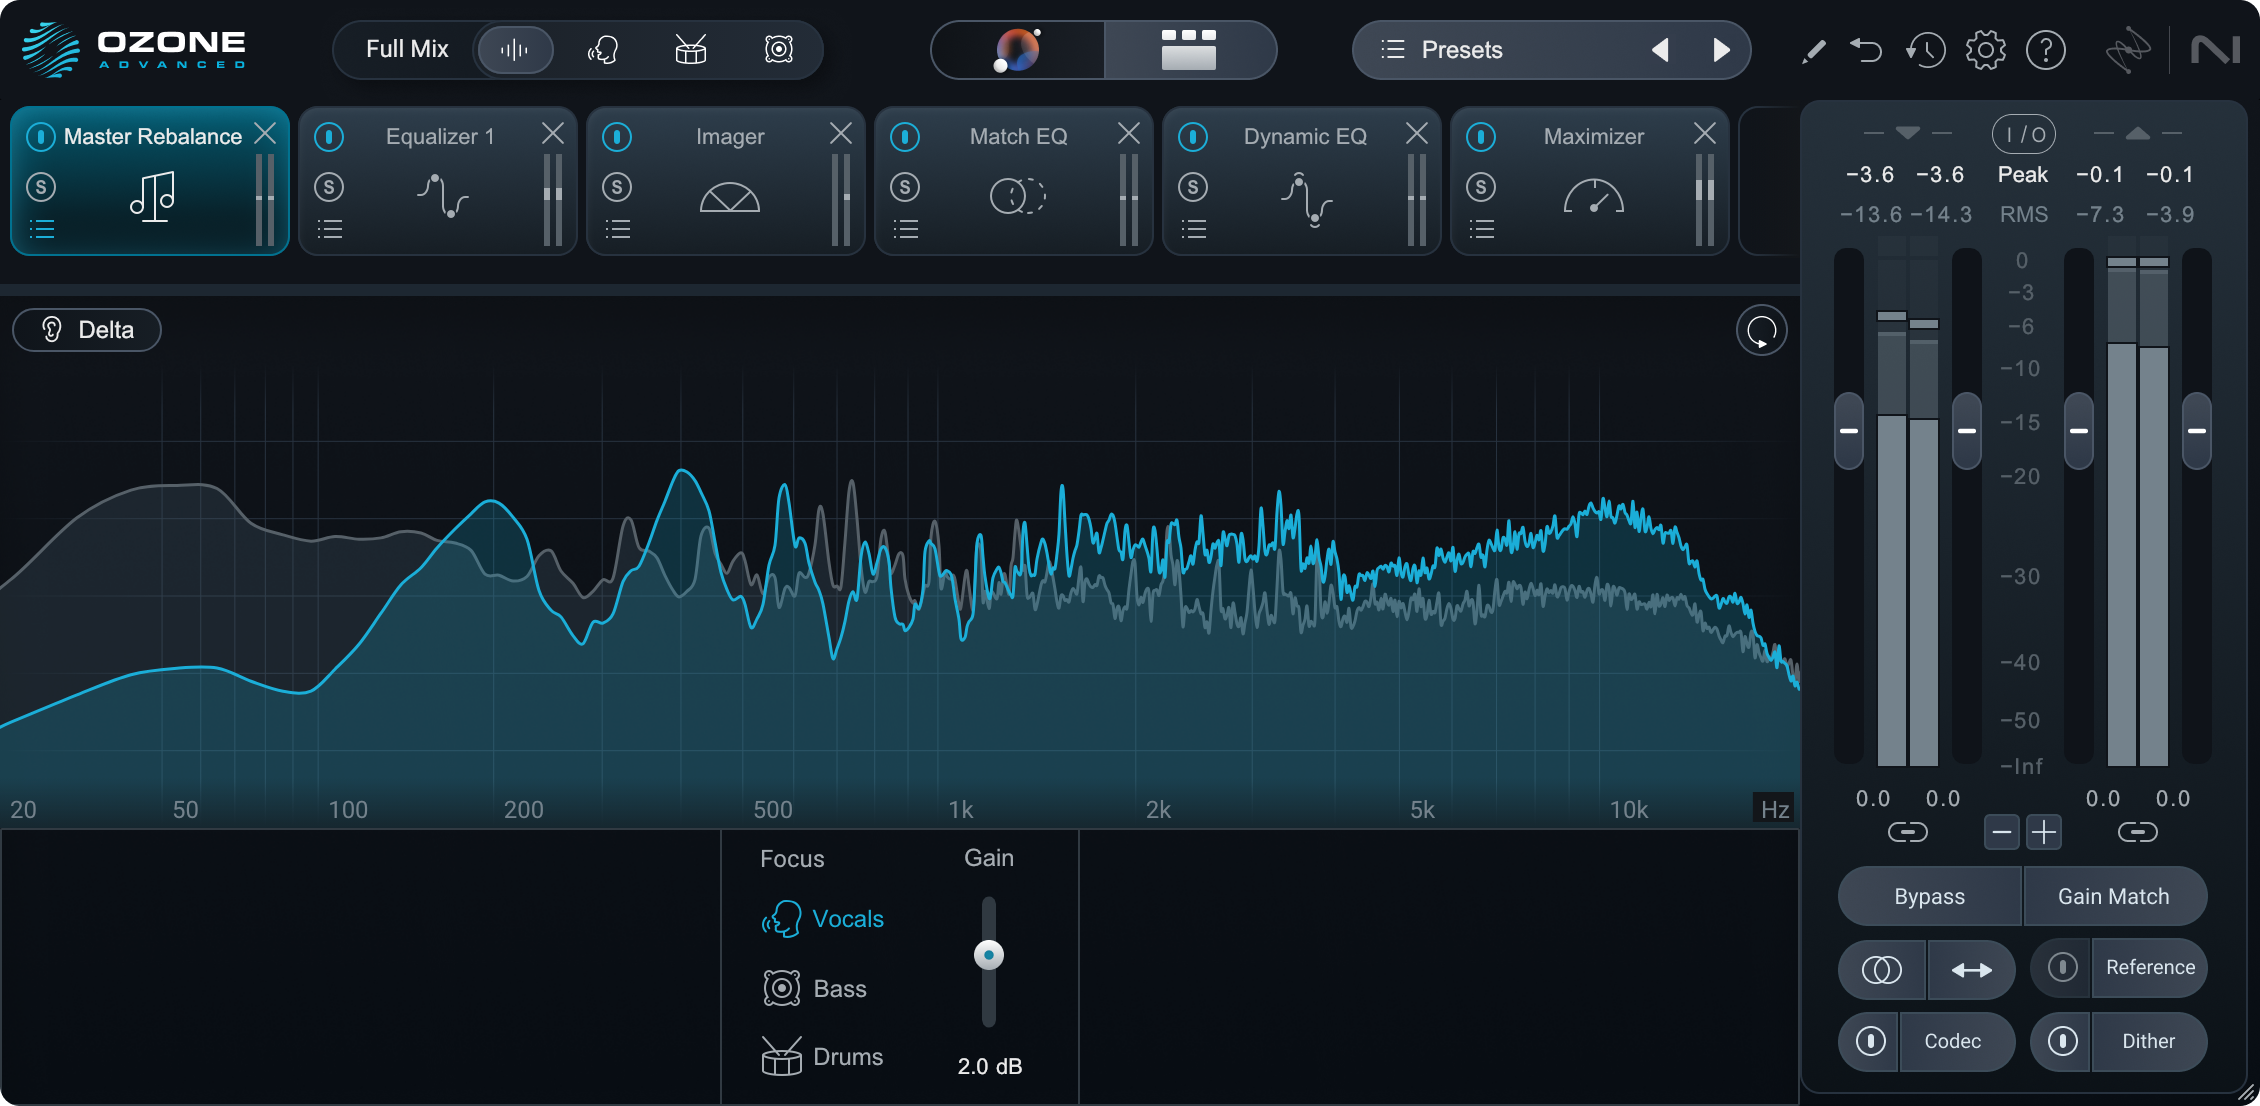Undo the last change with the undo arrow
The height and width of the screenshot is (1106, 2260).
1866,49
